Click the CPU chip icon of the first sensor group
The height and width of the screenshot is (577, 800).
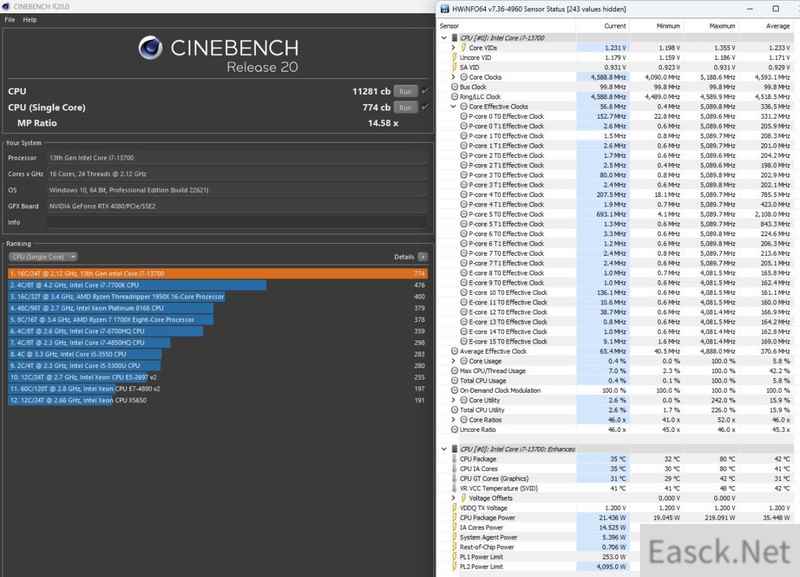(454, 38)
